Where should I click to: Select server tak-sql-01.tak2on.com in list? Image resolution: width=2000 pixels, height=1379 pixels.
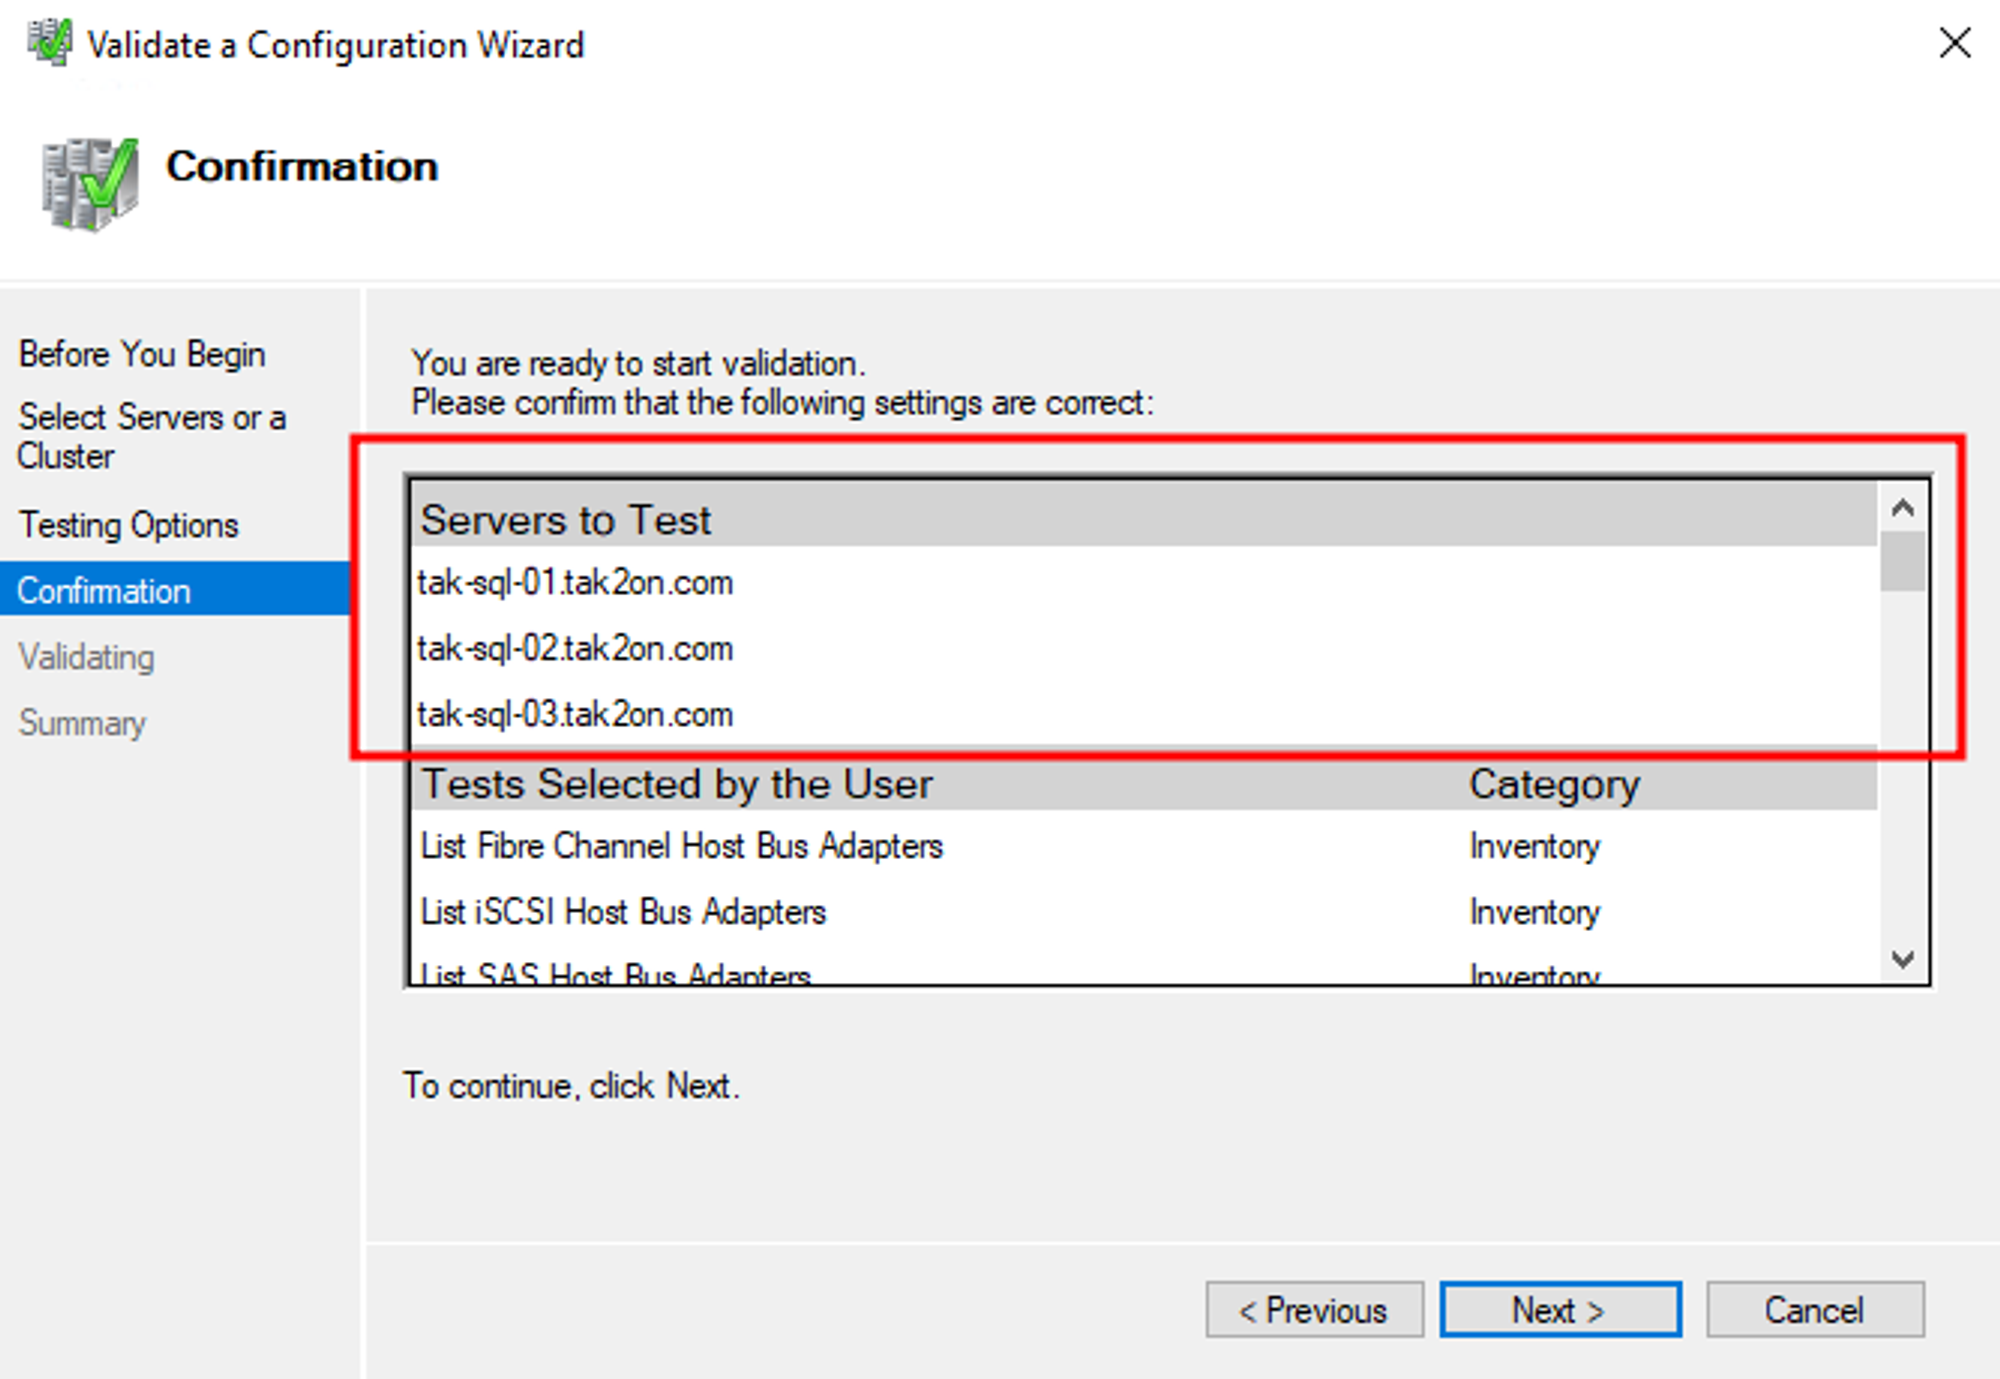click(x=575, y=582)
